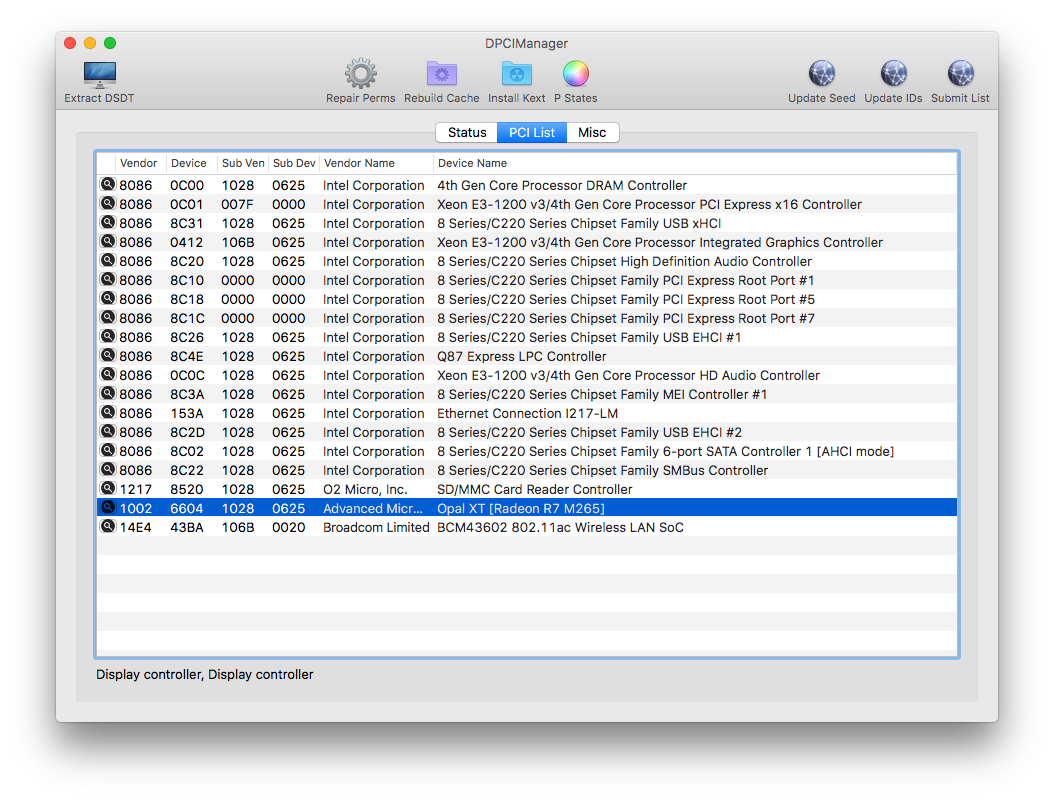Switch to the Misc tab
1054x802 pixels.
[592, 133]
